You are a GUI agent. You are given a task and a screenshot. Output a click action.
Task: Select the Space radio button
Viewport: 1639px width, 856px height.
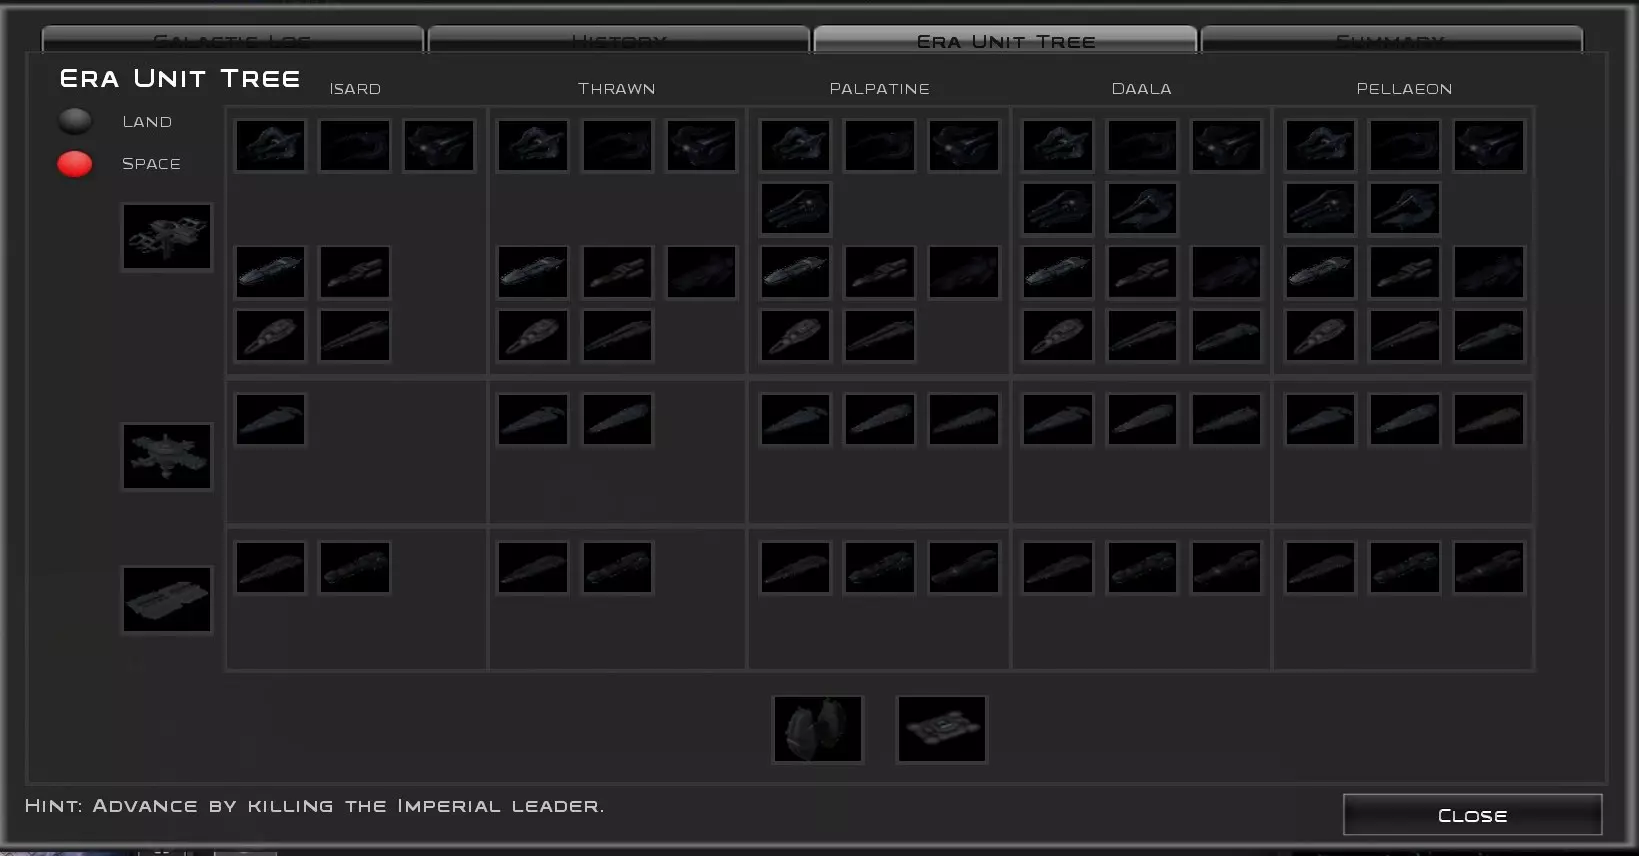point(75,163)
